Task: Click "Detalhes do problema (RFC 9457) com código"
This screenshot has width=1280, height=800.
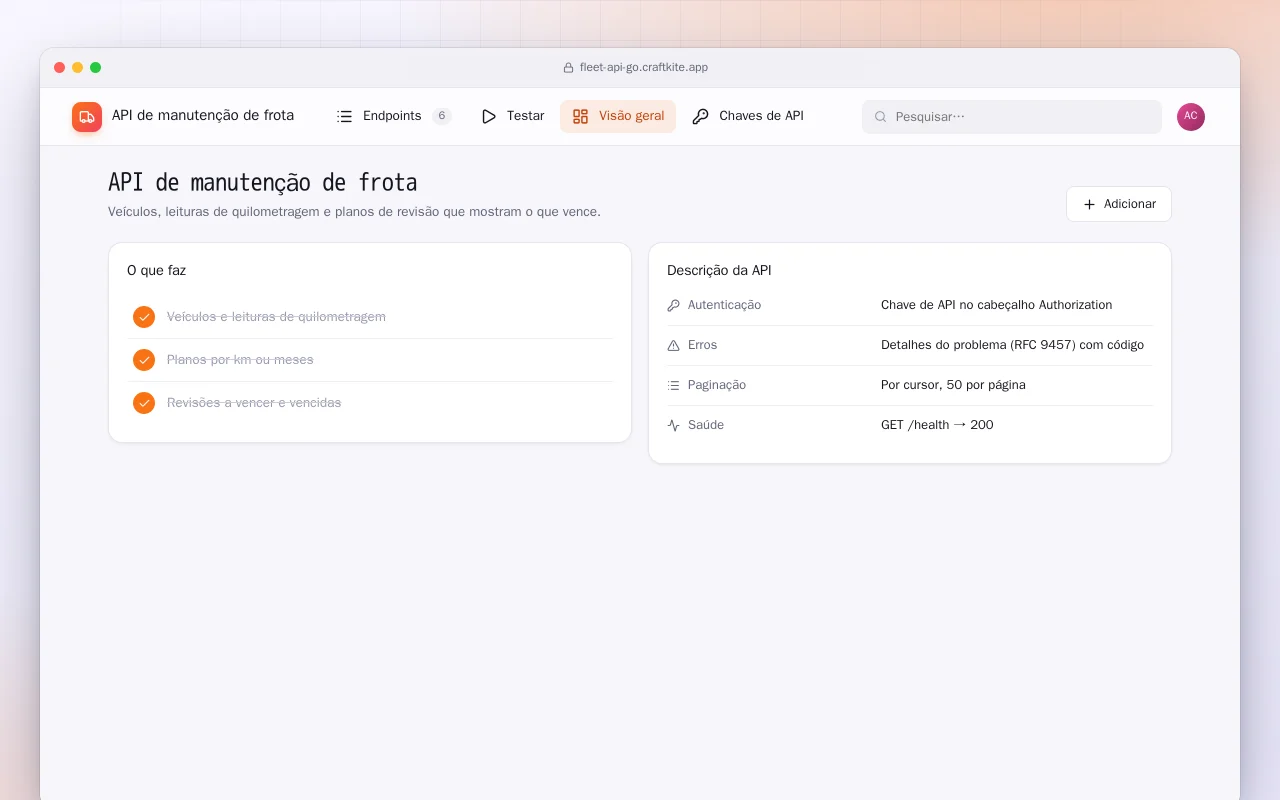Action: coord(1012,345)
